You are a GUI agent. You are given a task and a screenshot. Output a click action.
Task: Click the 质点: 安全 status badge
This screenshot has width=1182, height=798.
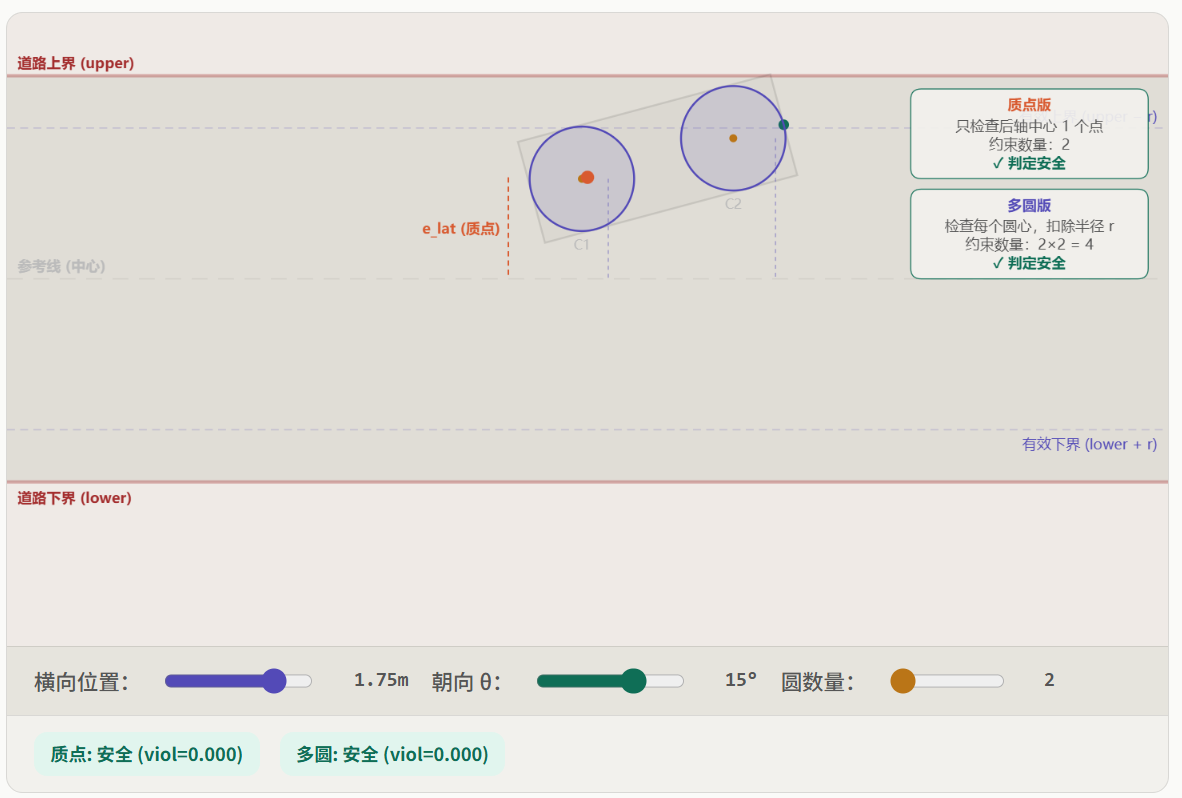147,754
